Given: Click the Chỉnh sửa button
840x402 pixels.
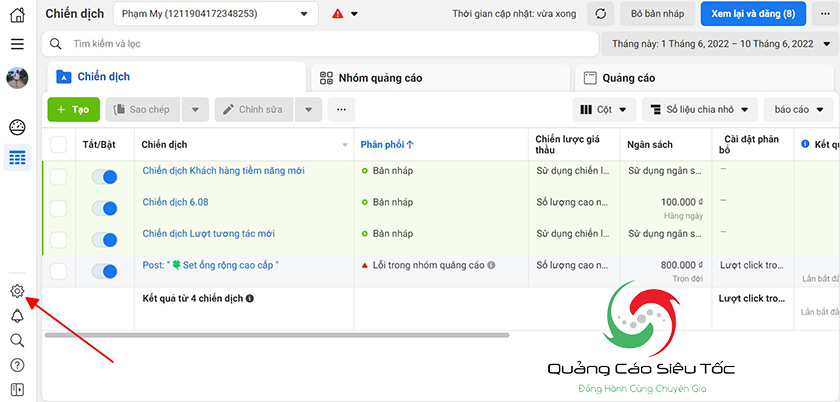Looking at the screenshot, I should click(254, 109).
